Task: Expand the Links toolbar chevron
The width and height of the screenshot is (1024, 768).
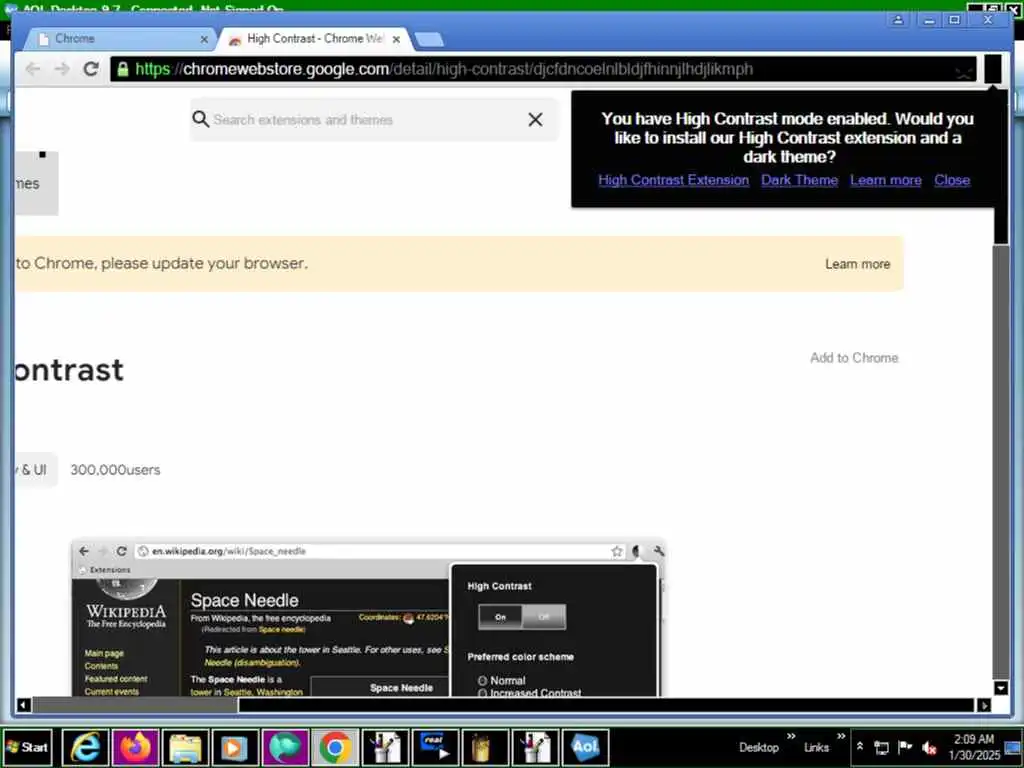Action: tap(841, 737)
